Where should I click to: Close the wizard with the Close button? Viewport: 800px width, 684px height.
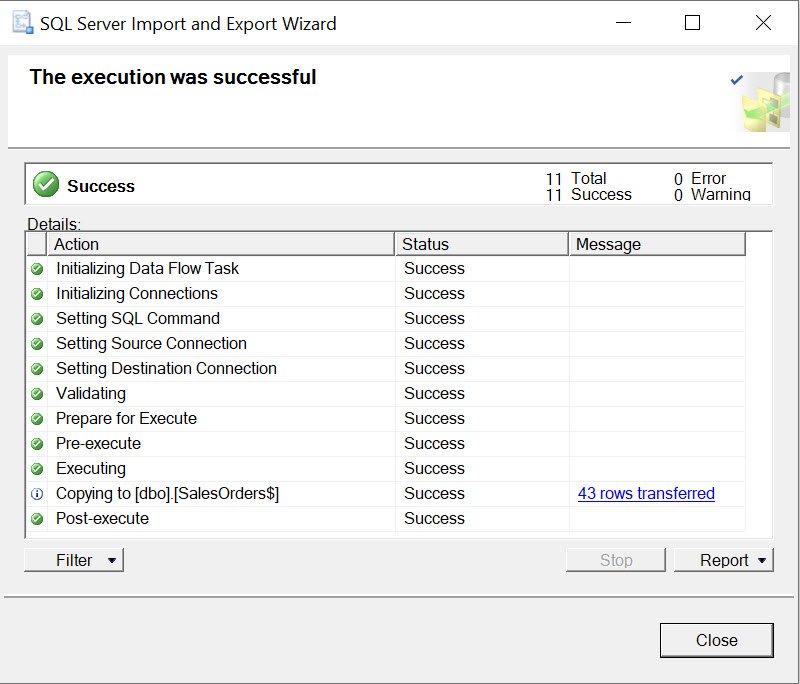[x=716, y=640]
